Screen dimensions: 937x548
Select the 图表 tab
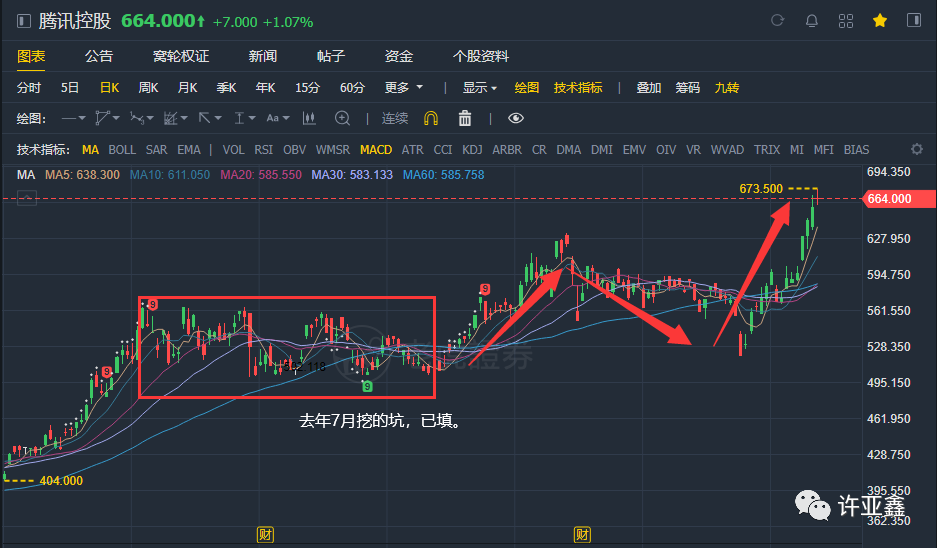pos(31,56)
